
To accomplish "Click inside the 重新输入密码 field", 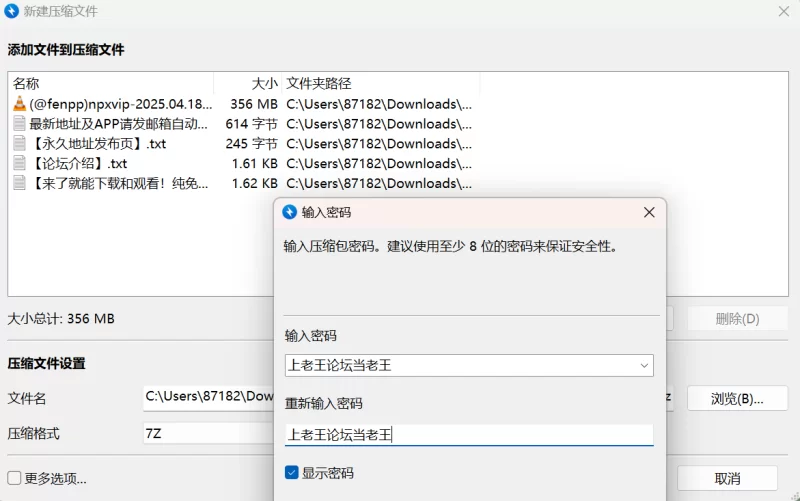I will click(x=469, y=435).
